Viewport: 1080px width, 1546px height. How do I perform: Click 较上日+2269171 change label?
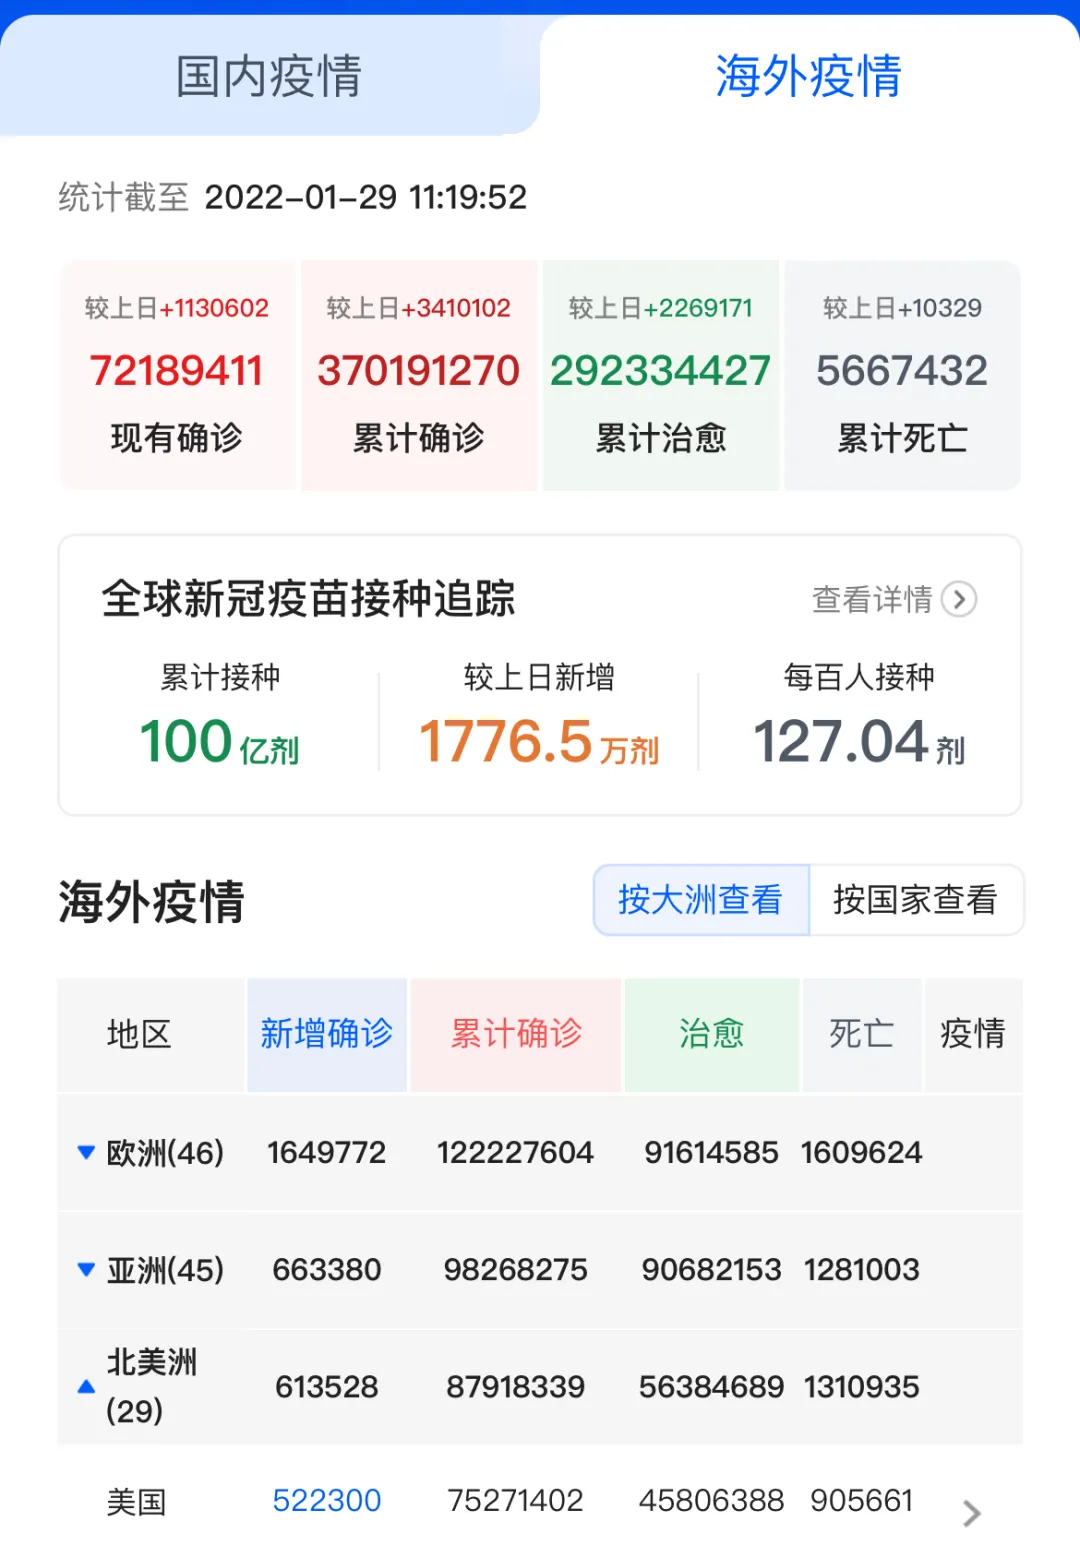pos(661,308)
